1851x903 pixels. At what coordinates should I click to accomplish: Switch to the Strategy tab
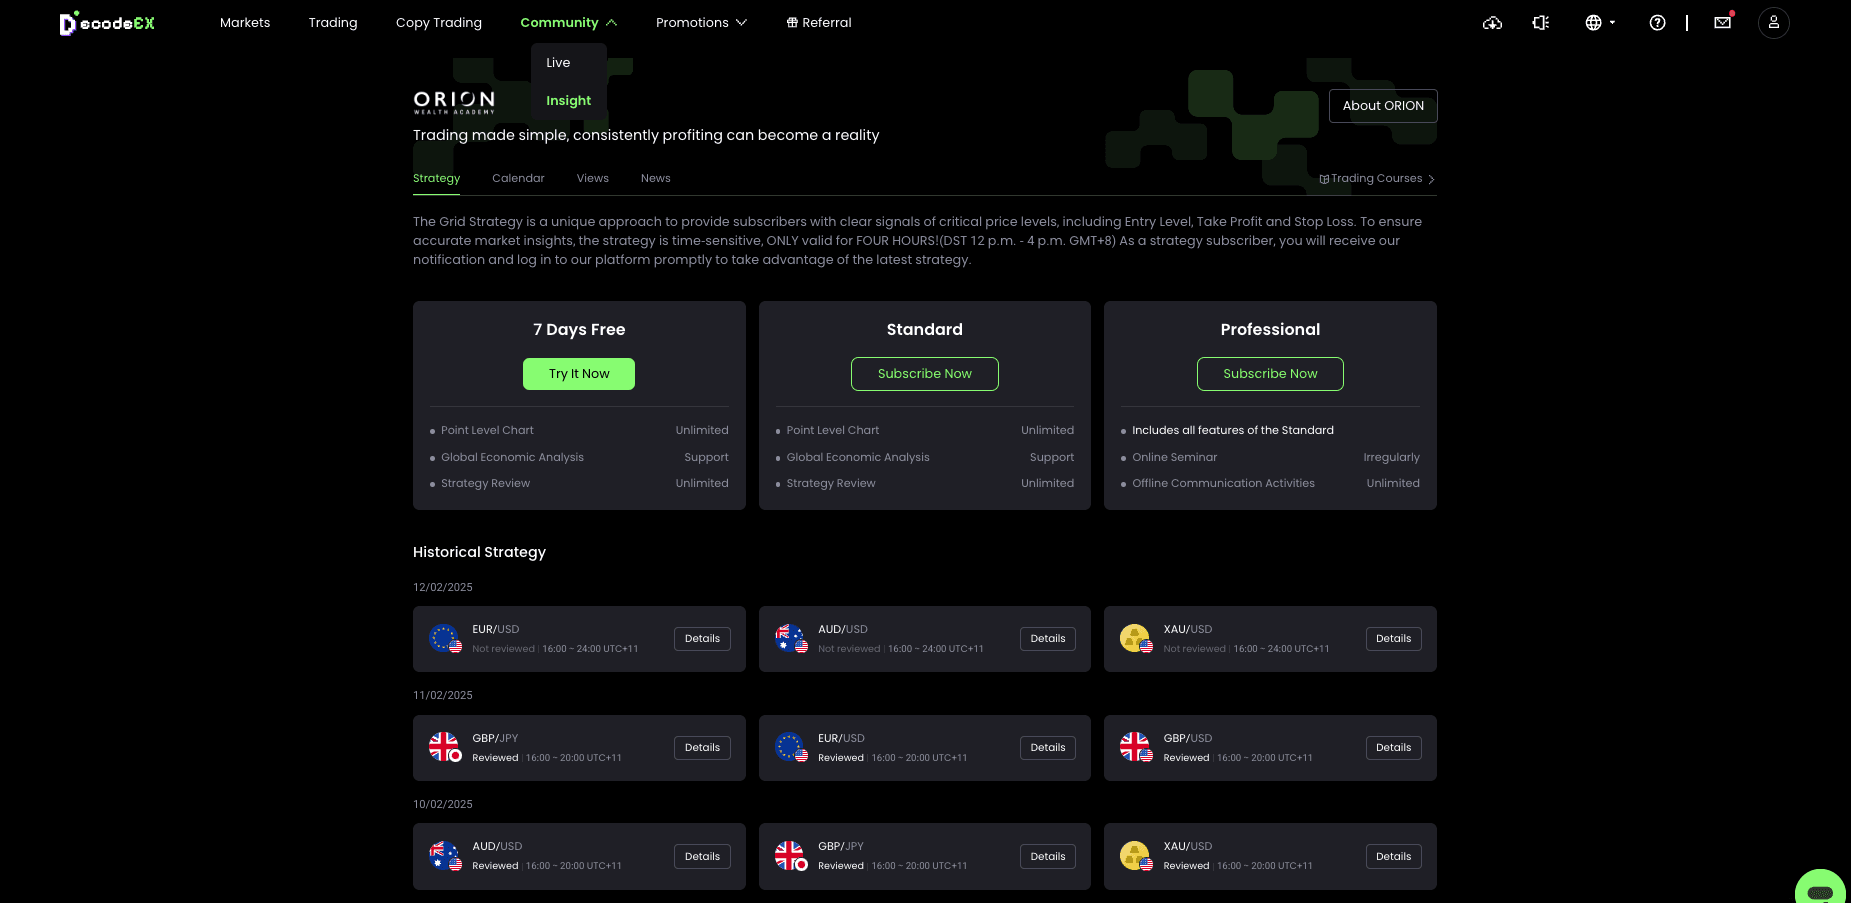pos(436,179)
